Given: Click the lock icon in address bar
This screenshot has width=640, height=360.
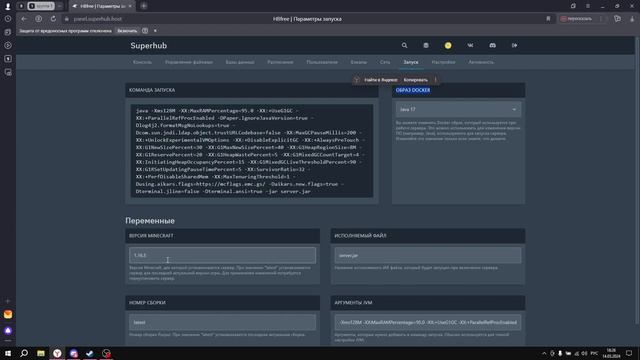Looking at the screenshot, I should tap(67, 19).
